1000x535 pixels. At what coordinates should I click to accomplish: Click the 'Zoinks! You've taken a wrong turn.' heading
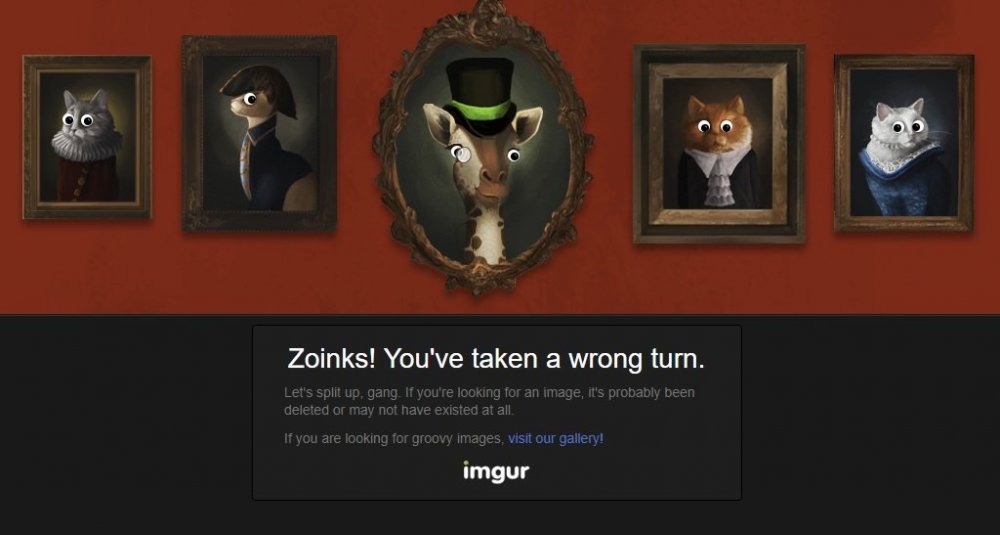tap(496, 358)
